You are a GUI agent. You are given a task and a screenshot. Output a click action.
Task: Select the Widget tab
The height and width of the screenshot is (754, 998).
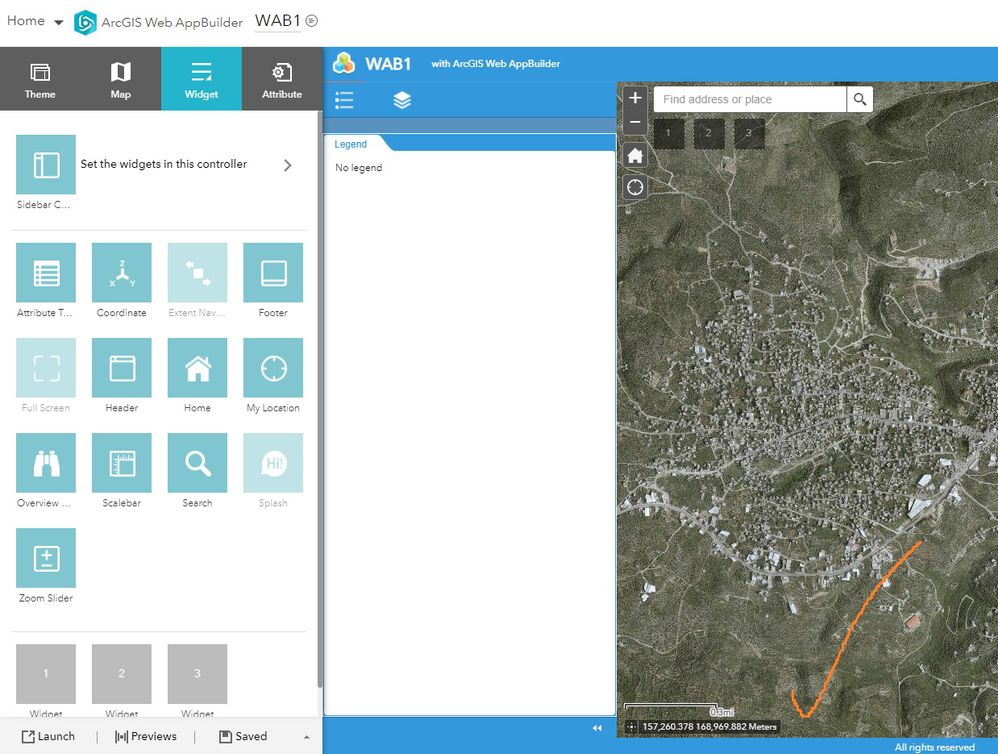point(201,79)
